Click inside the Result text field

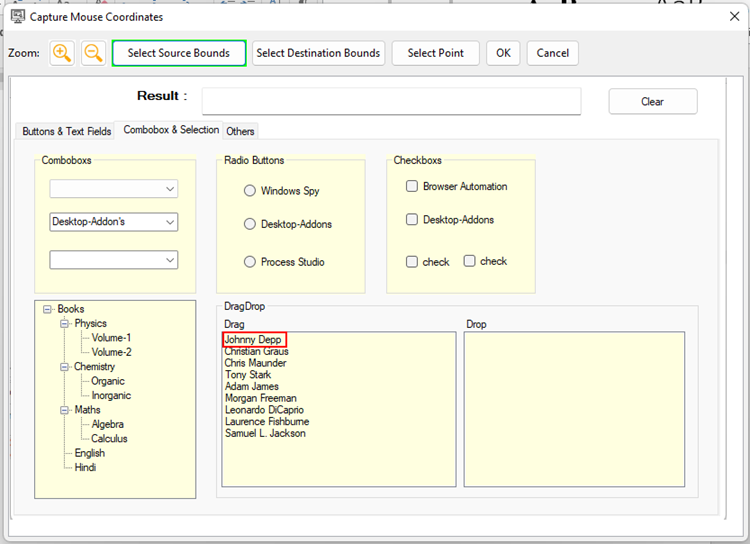point(391,101)
